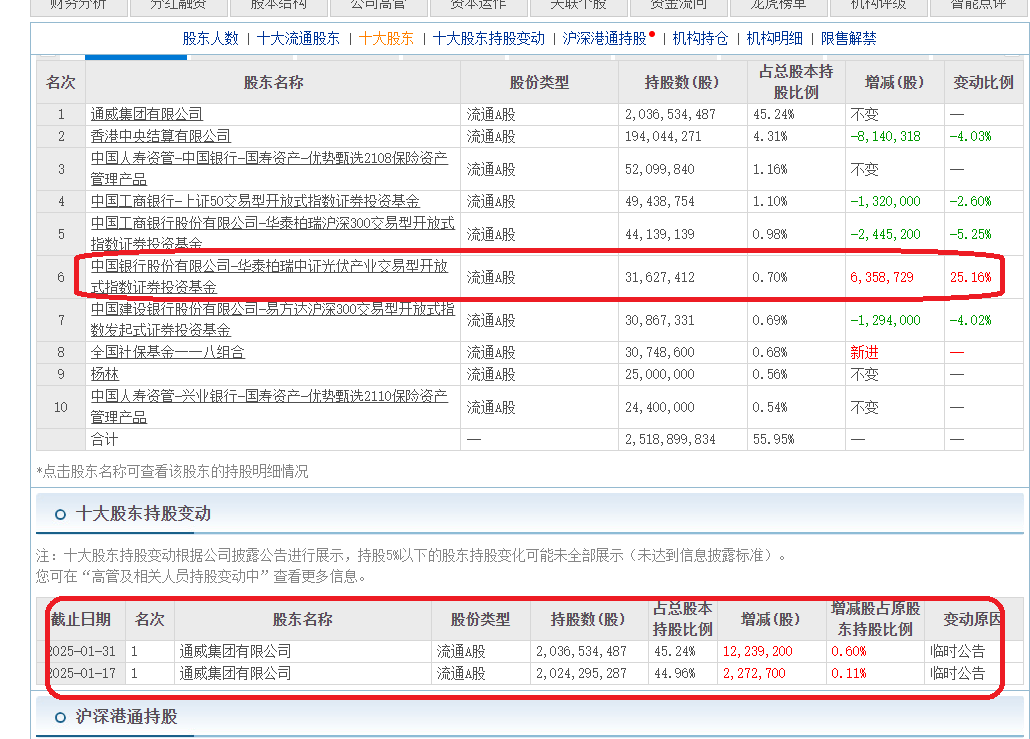Screen dimensions: 1030x739
Task: Select the 25,000,000 shares held by 杨林
Action: pyautogui.click(x=660, y=374)
